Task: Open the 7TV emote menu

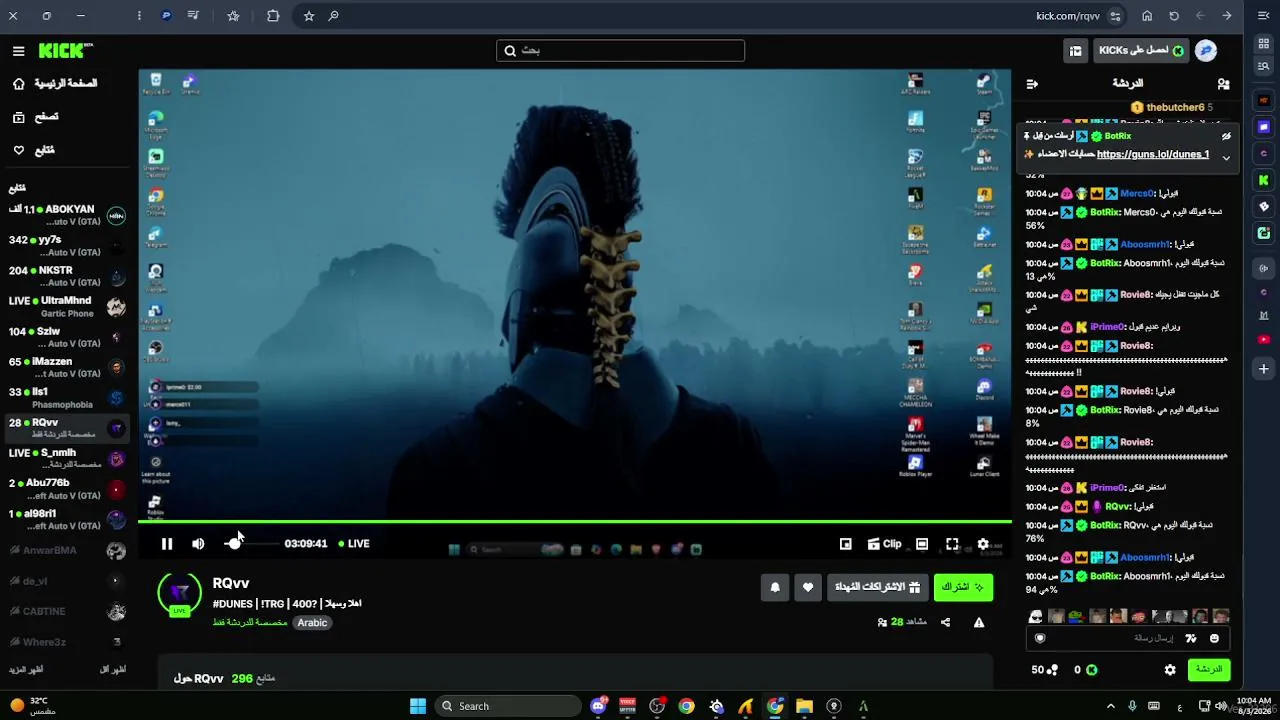Action: click(1191, 638)
